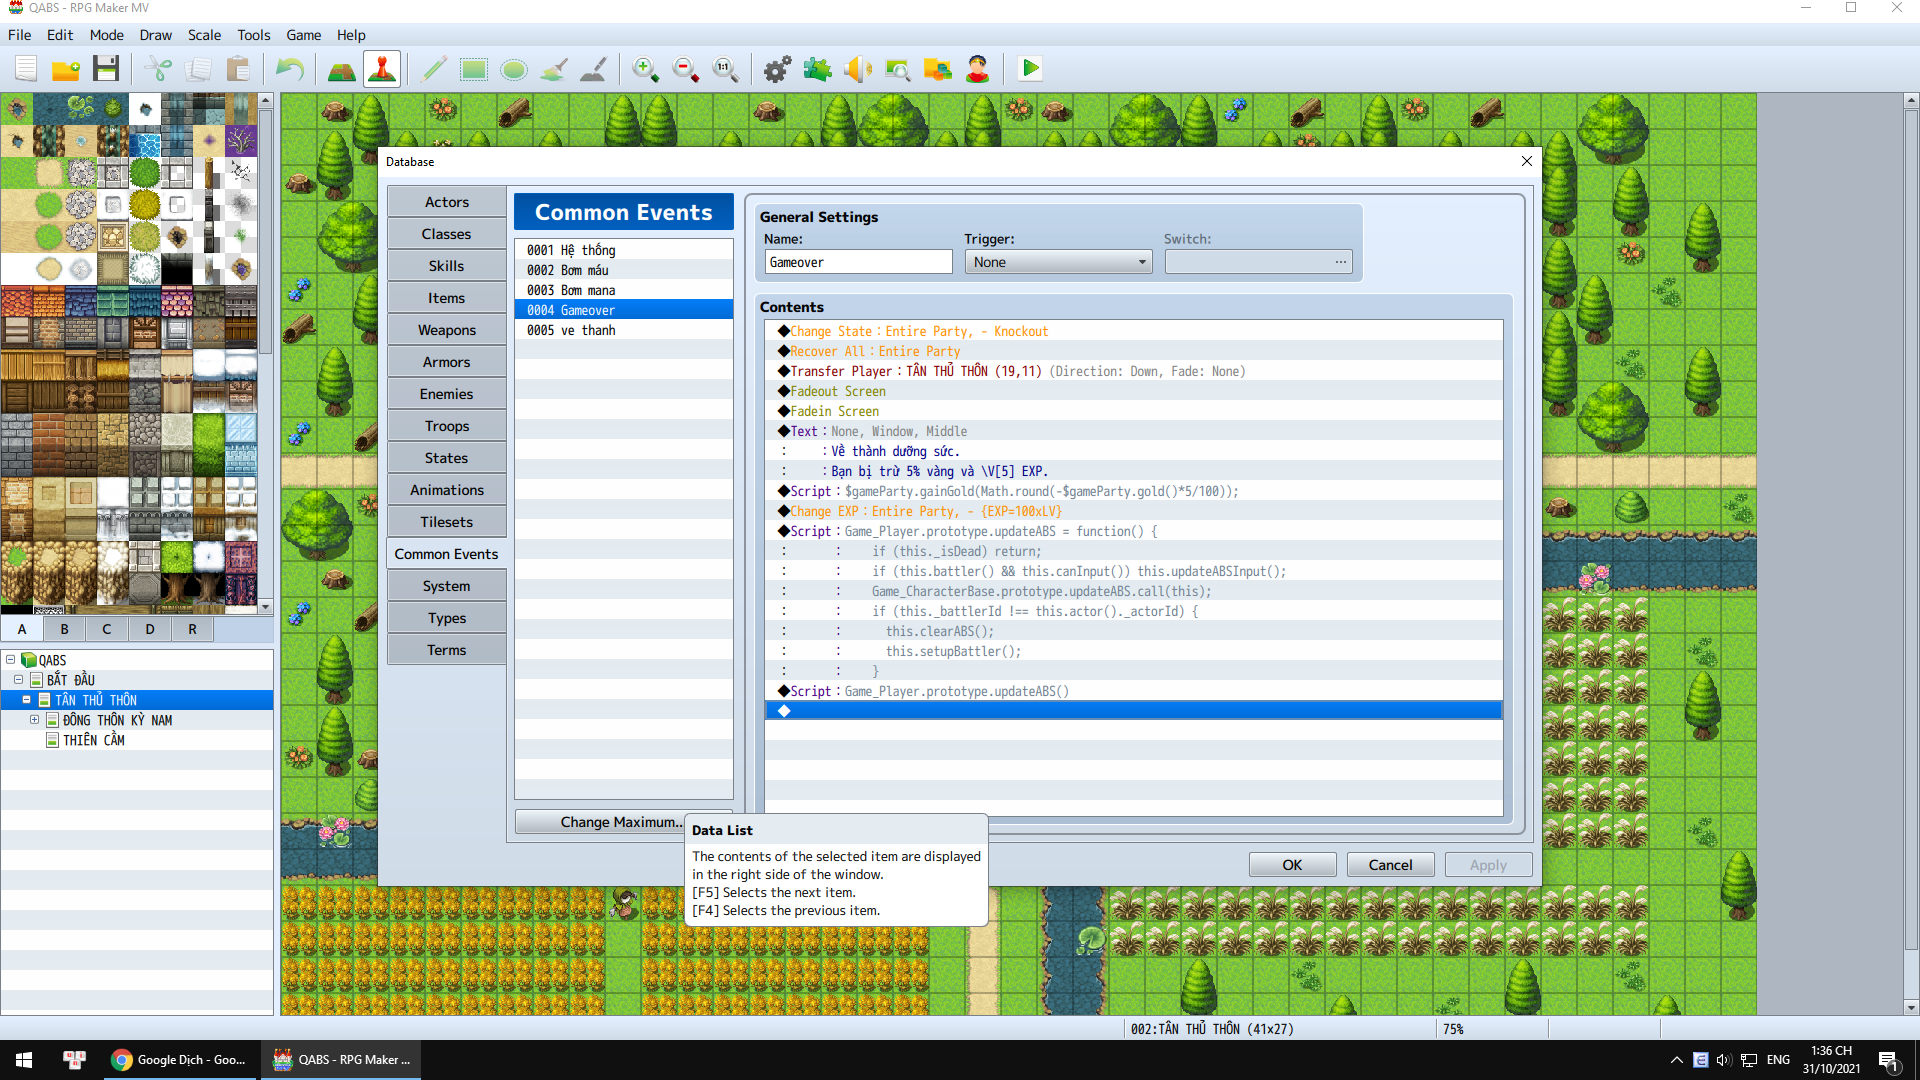
Task: Click the Undo arrow icon
Action: pos(290,69)
